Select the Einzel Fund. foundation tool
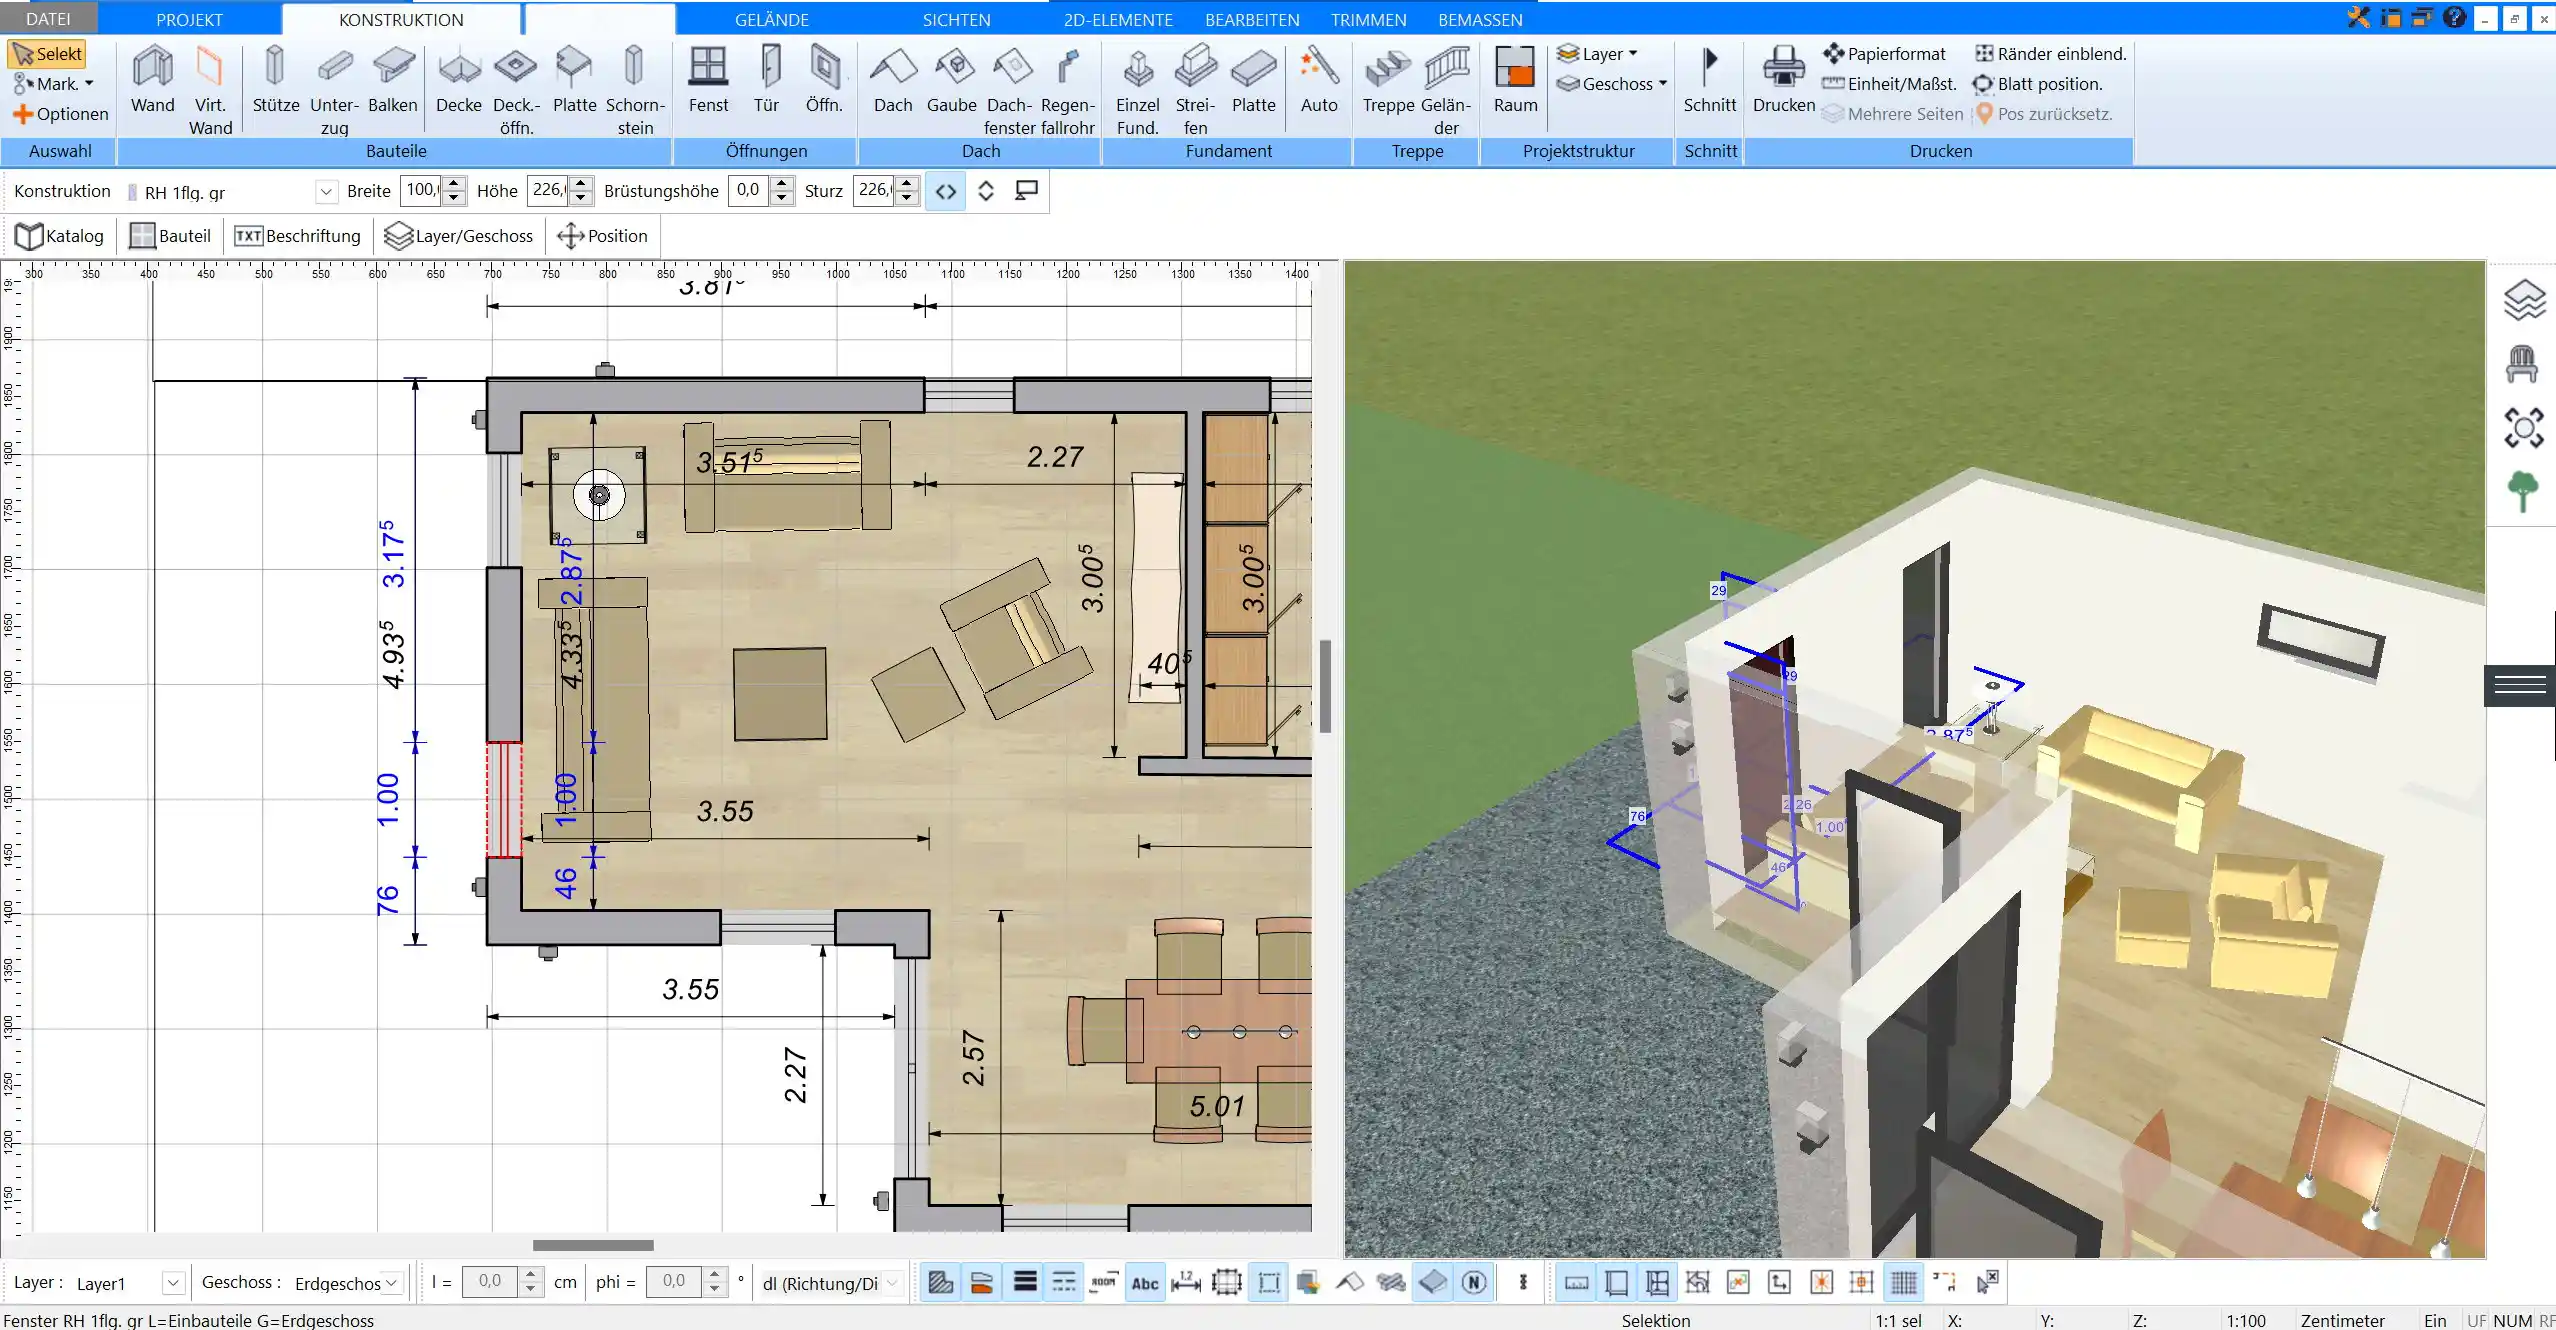Screen dimensions: 2556x1330 (1137, 90)
